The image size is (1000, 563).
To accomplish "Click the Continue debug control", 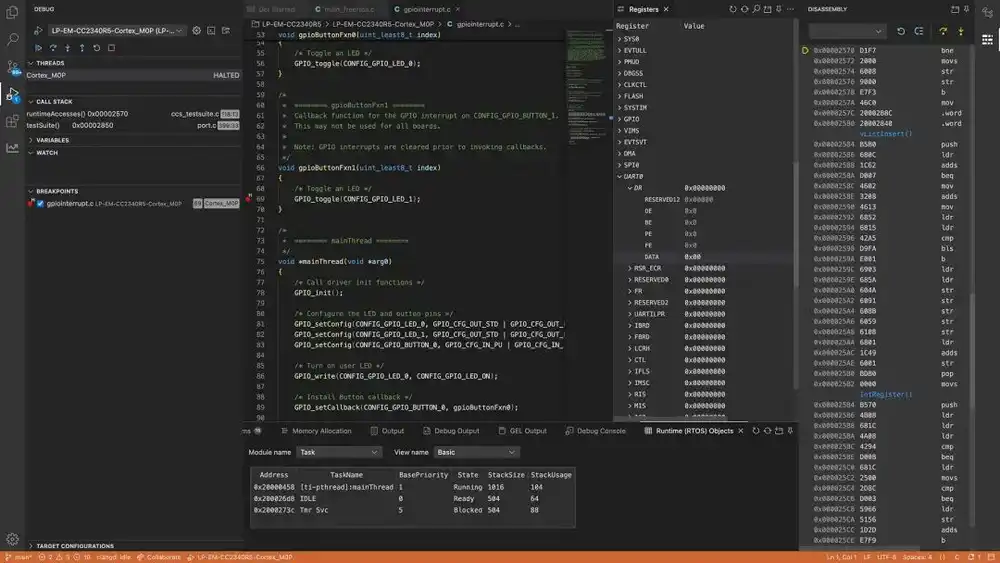I will (38, 48).
